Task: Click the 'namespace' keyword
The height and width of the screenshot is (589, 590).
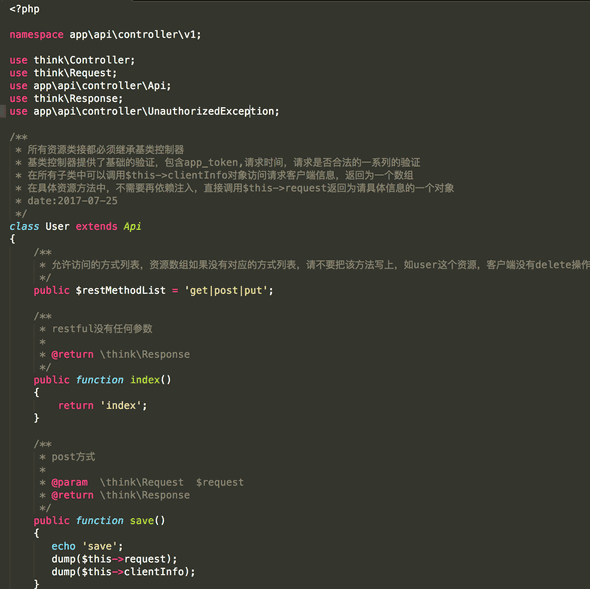Action: coord(36,35)
